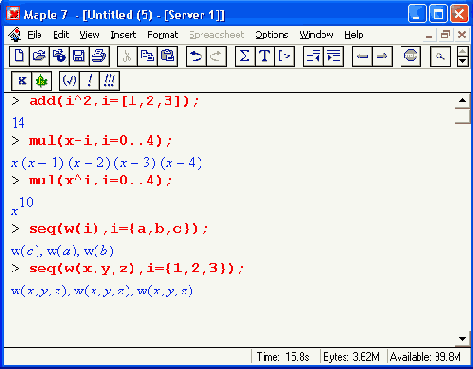Click into the seq(w(i),i={a,b,c}) input line
Viewport: 473px width, 369px height.
[x=118, y=229]
